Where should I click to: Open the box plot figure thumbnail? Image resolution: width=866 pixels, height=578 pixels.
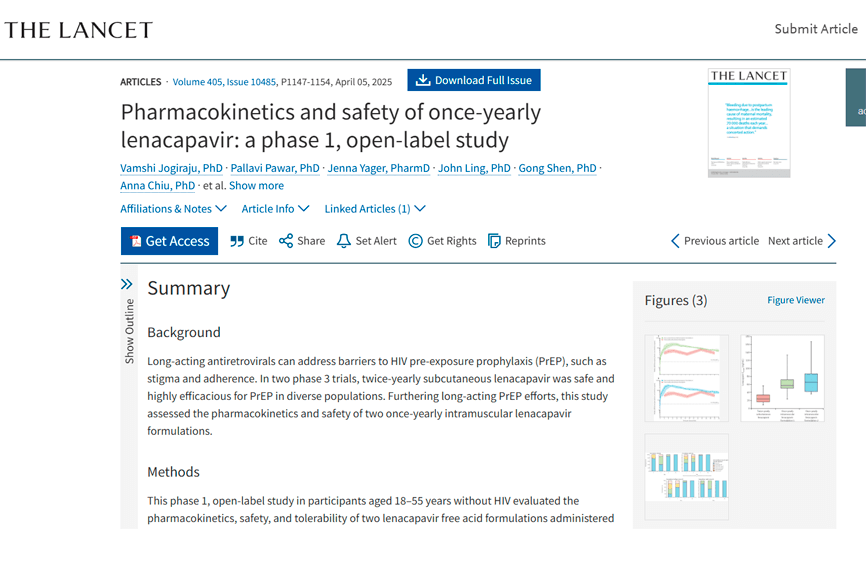[782, 378]
